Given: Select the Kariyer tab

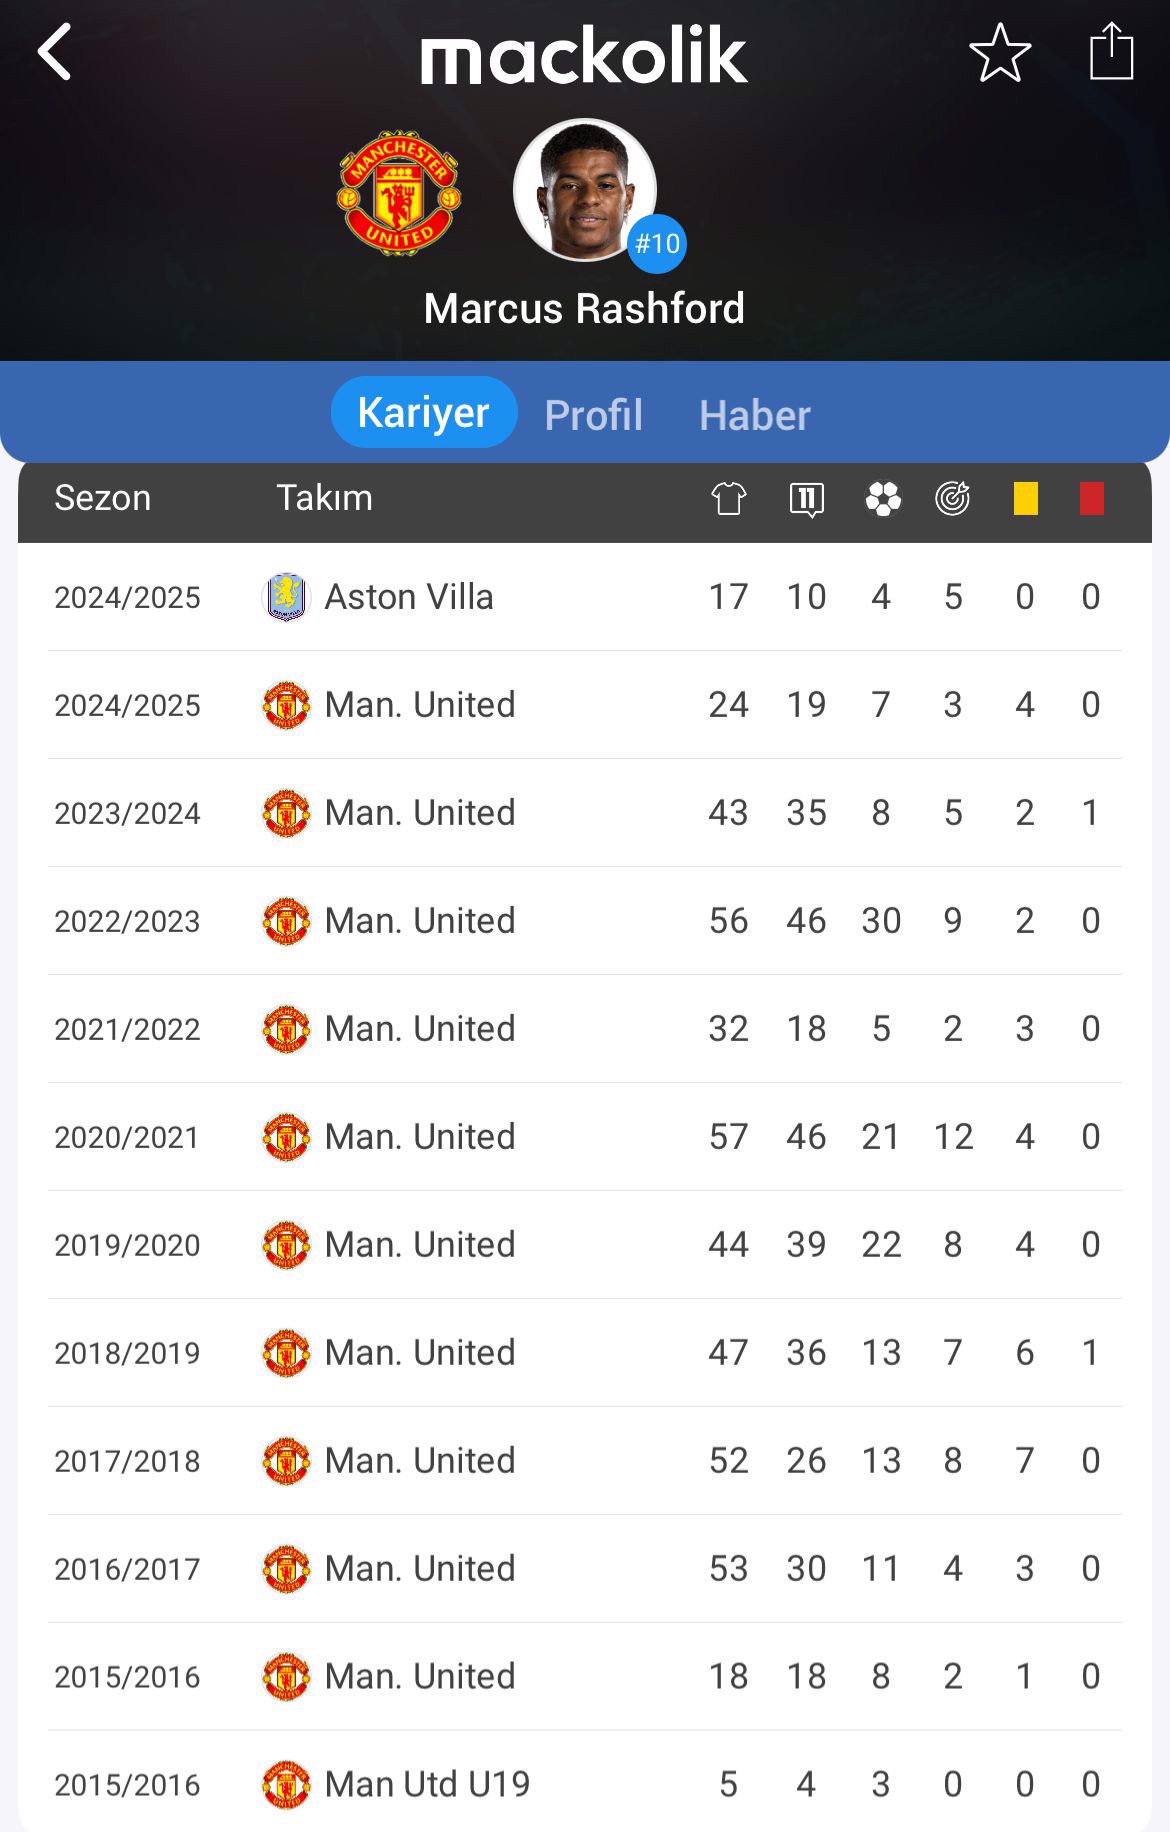Looking at the screenshot, I should click(424, 412).
